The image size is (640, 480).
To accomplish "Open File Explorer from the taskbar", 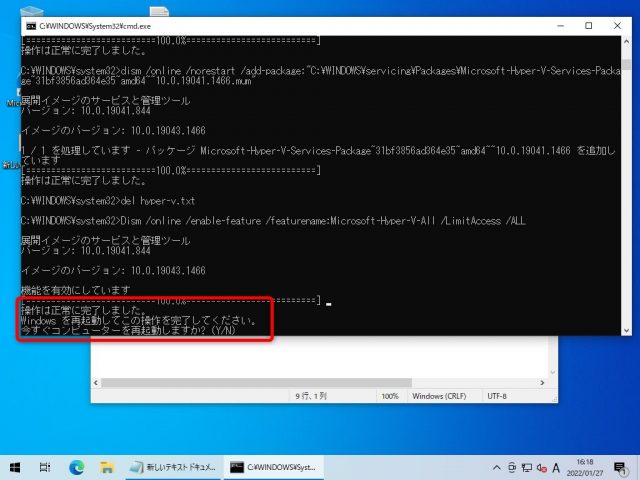I will 108,467.
